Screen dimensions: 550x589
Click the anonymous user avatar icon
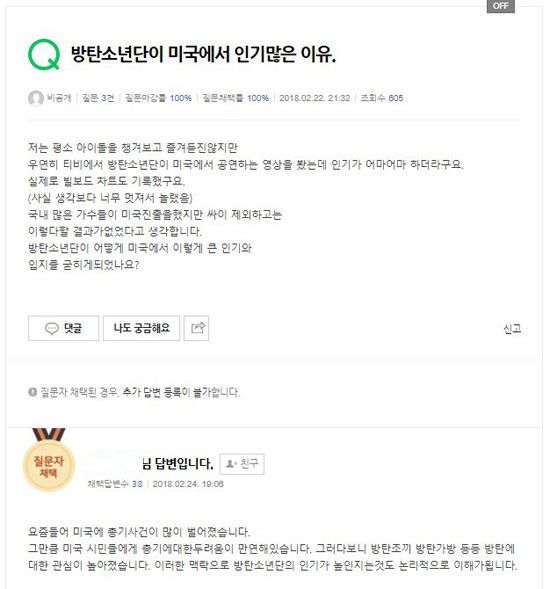[x=36, y=98]
